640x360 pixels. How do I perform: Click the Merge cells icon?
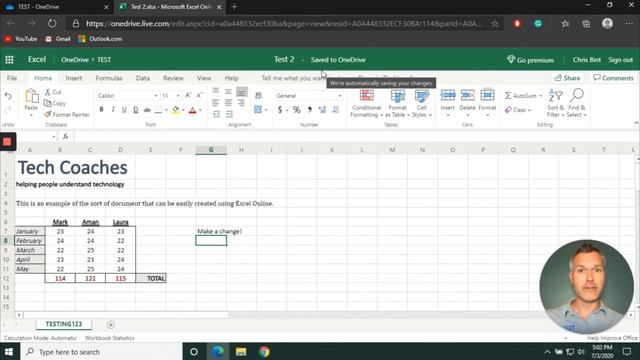[258, 109]
